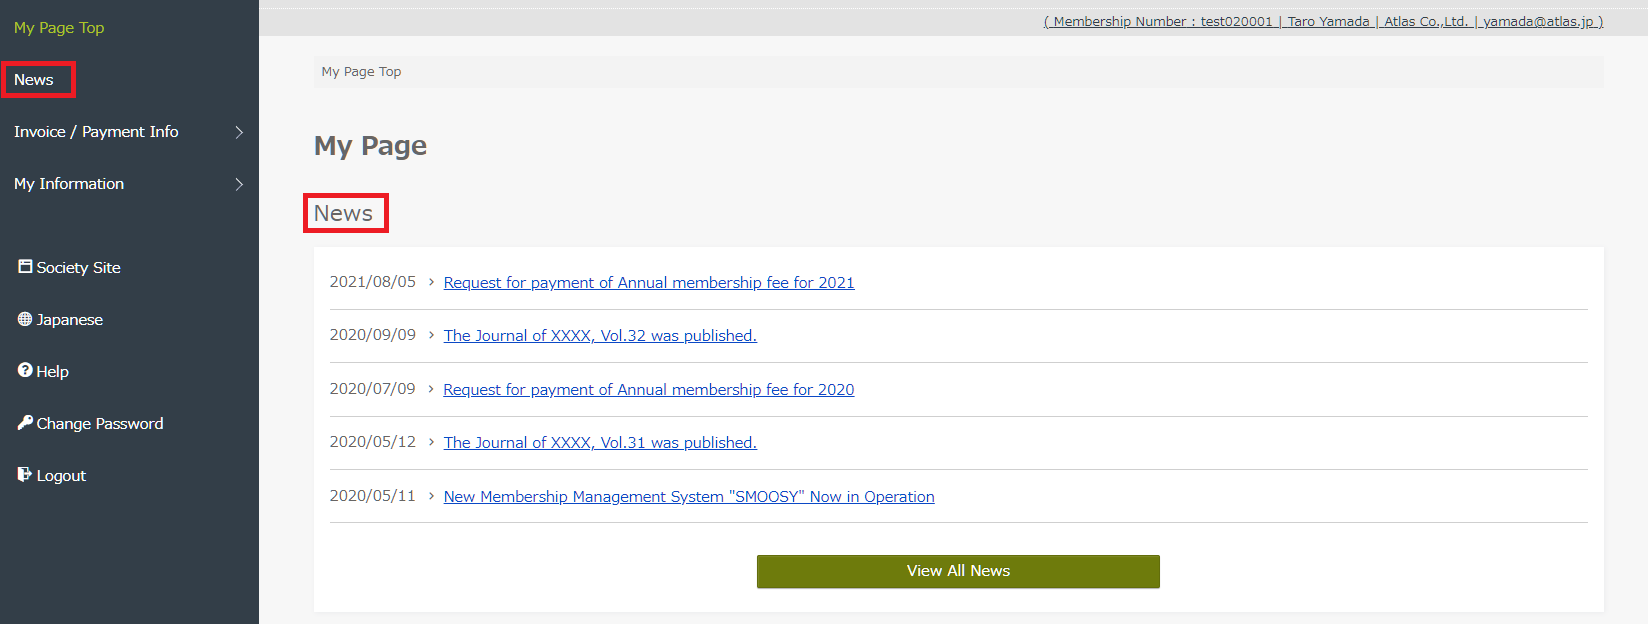Open My Information menu item
The width and height of the screenshot is (1648, 624).
[x=69, y=184]
